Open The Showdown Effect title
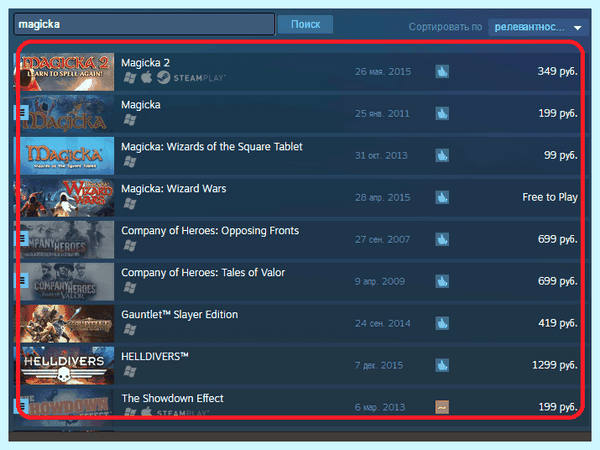600x450 pixels. click(172, 398)
